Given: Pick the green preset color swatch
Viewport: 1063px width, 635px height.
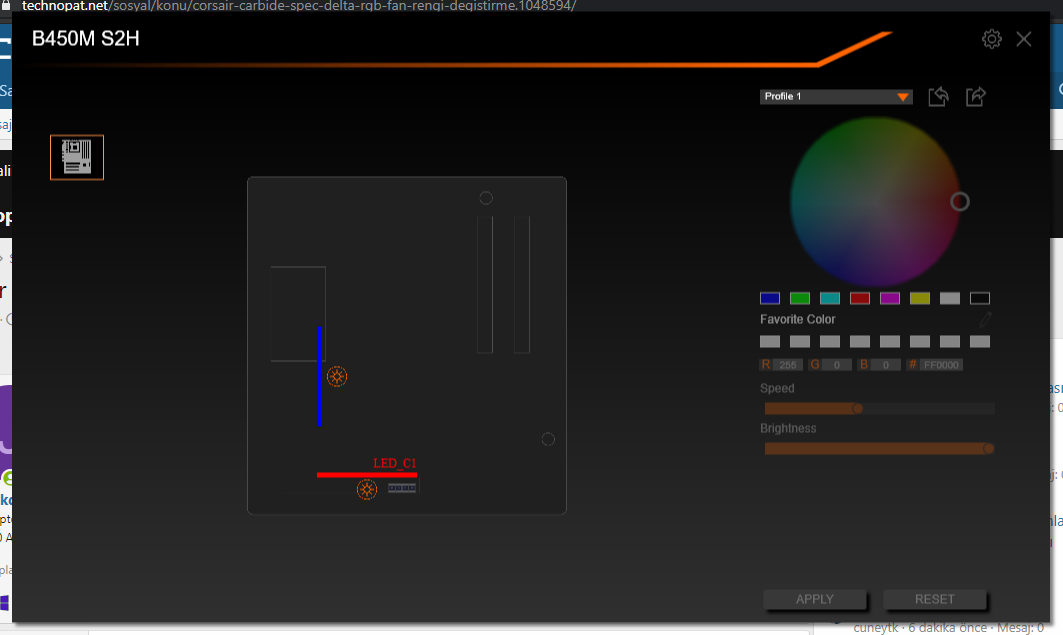Looking at the screenshot, I should tap(800, 298).
